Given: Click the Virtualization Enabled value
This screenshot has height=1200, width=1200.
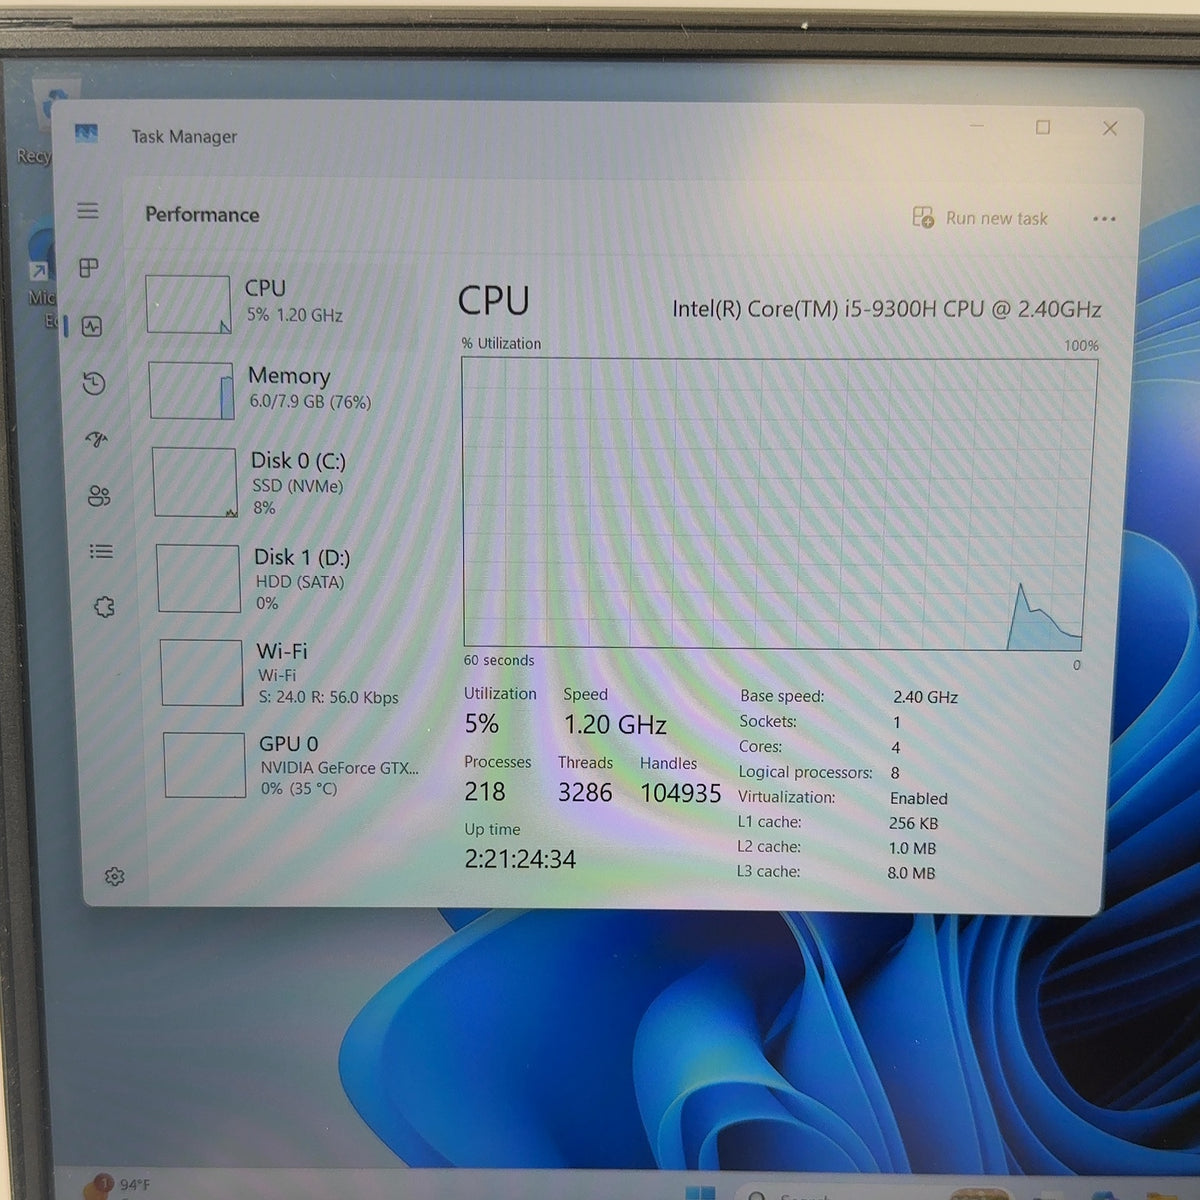Looking at the screenshot, I should [x=918, y=798].
